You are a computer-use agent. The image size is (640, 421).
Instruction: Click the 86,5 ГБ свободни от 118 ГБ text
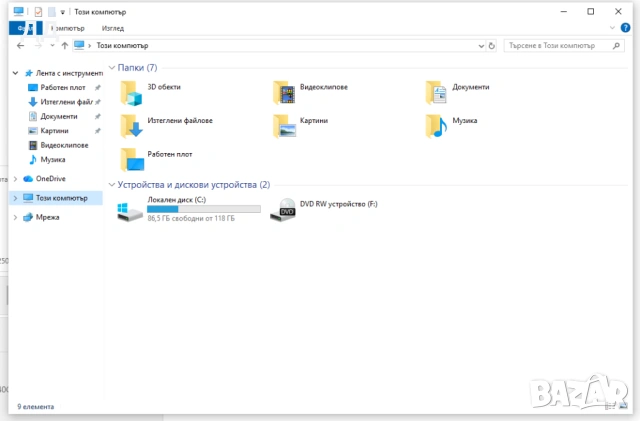191,218
